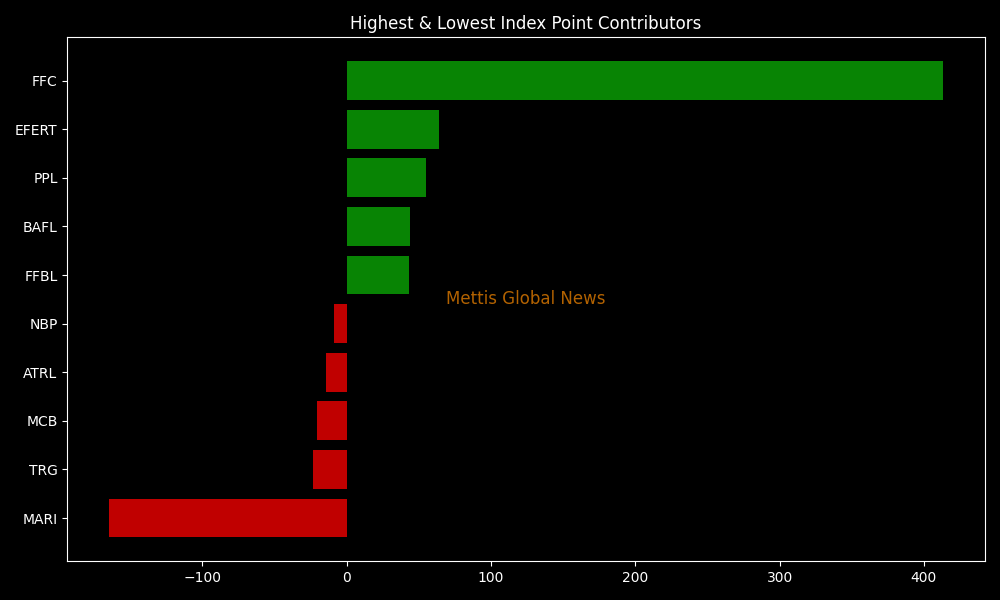Click the '400' x-axis tick label

tap(924, 578)
